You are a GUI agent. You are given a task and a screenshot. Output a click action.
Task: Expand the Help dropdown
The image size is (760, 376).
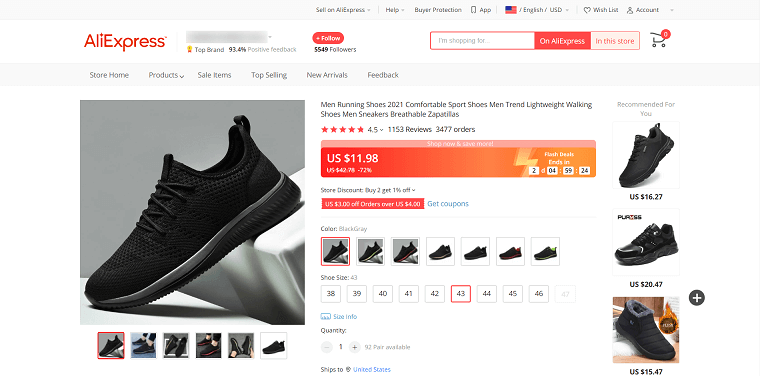395,10
